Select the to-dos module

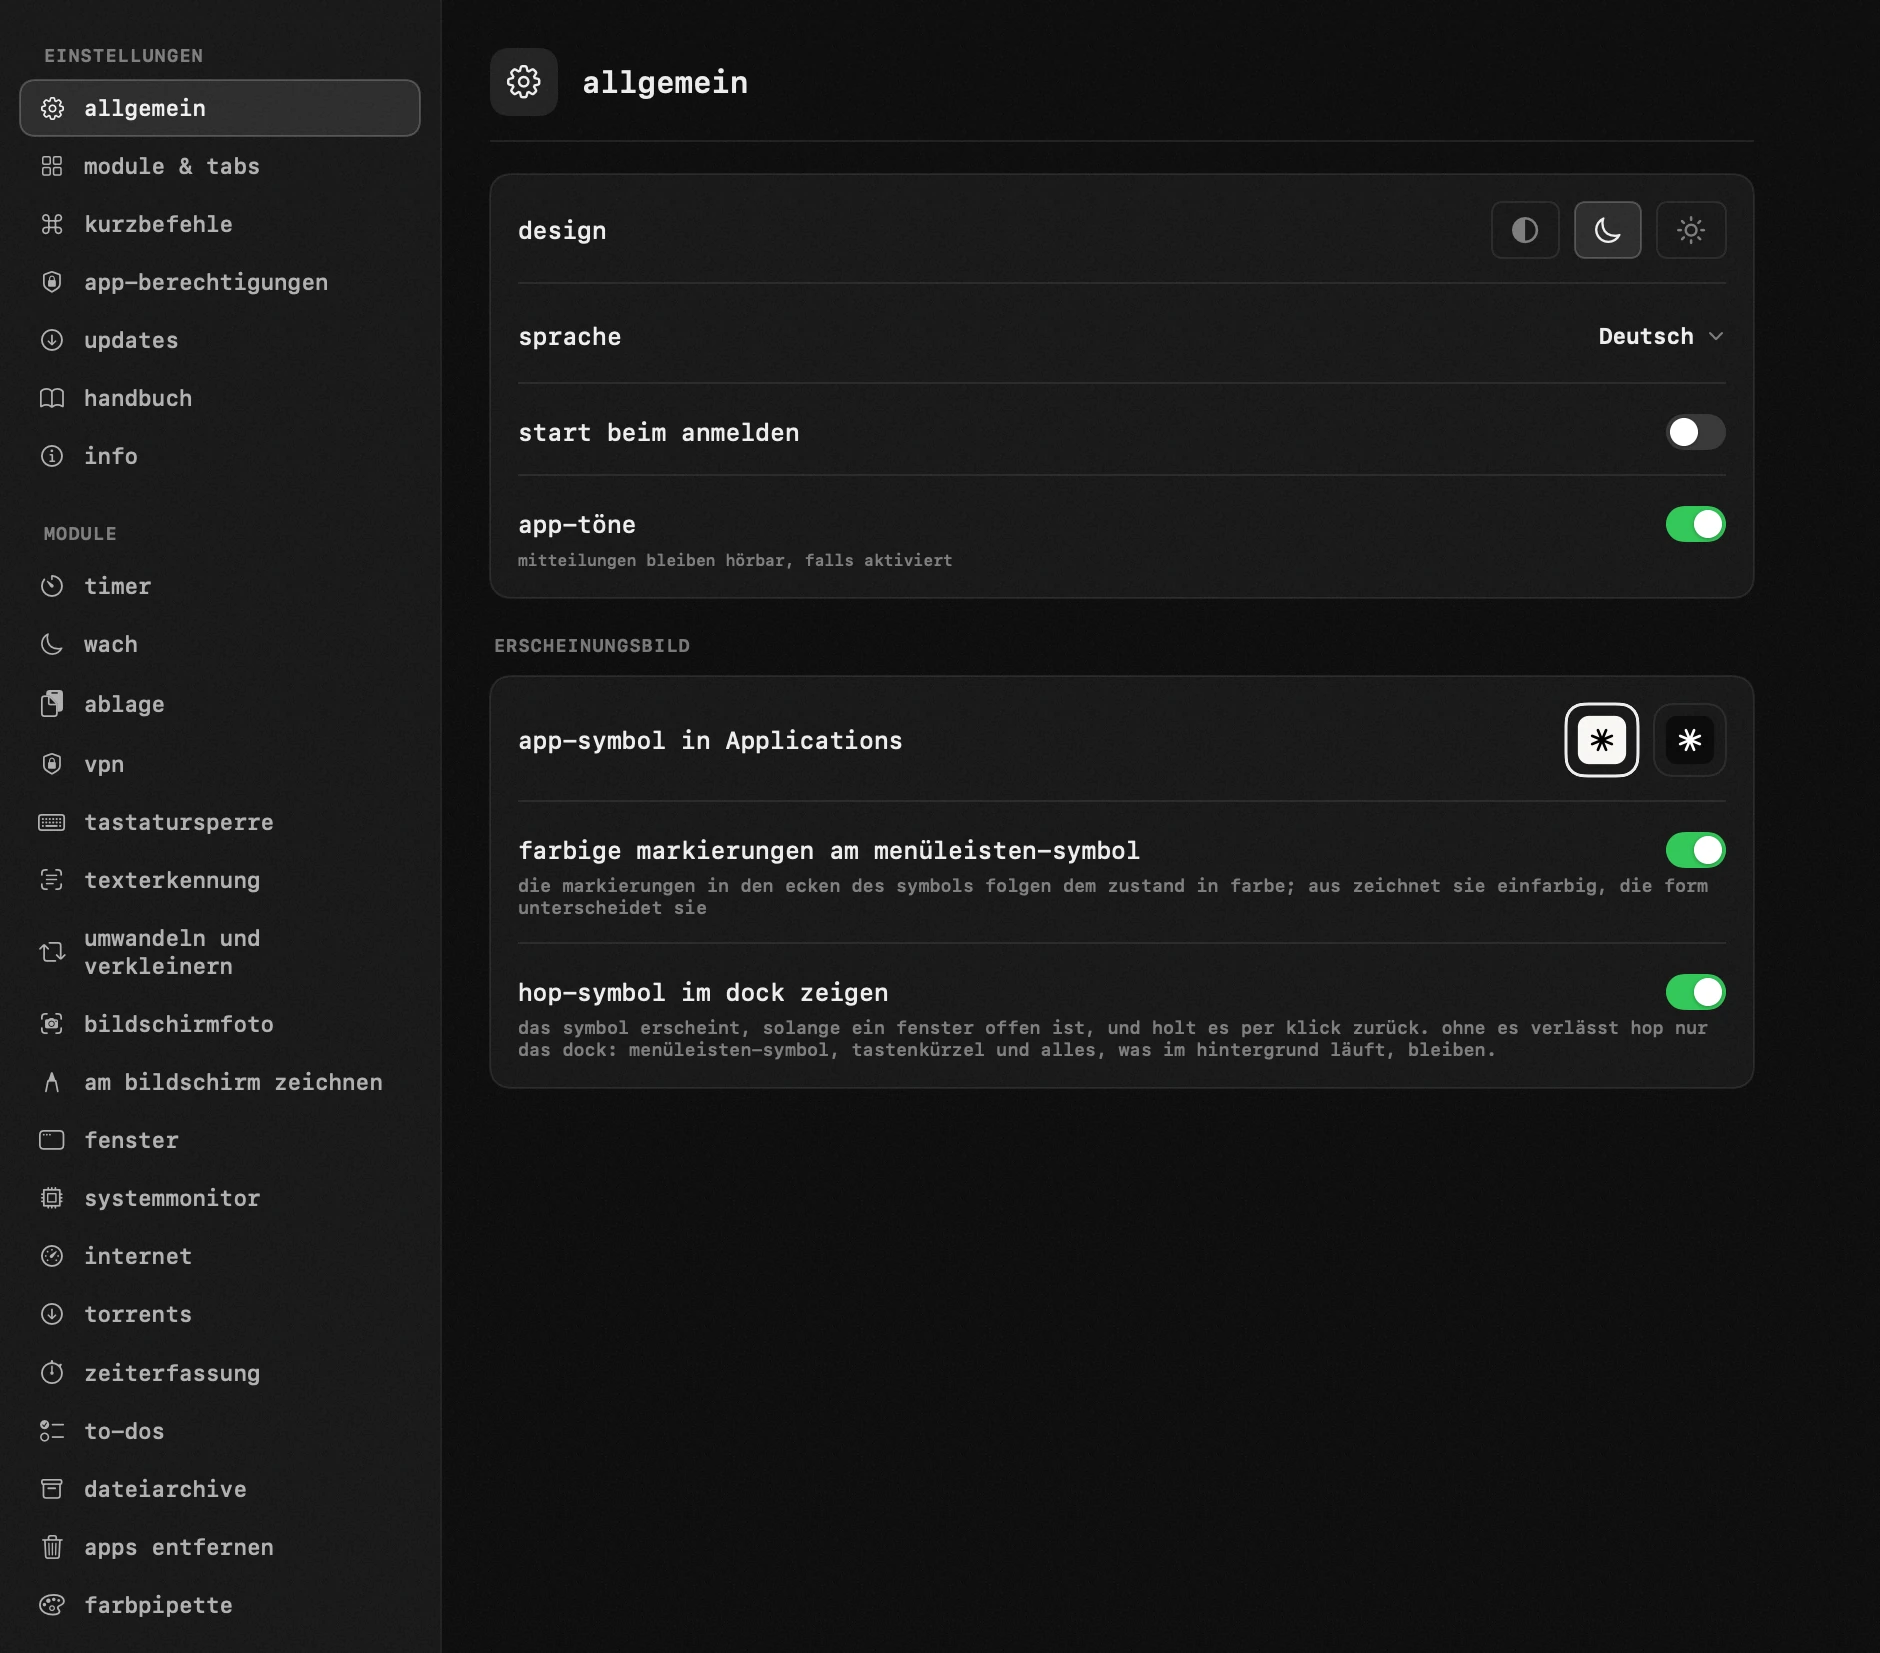pyautogui.click(x=220, y=1431)
